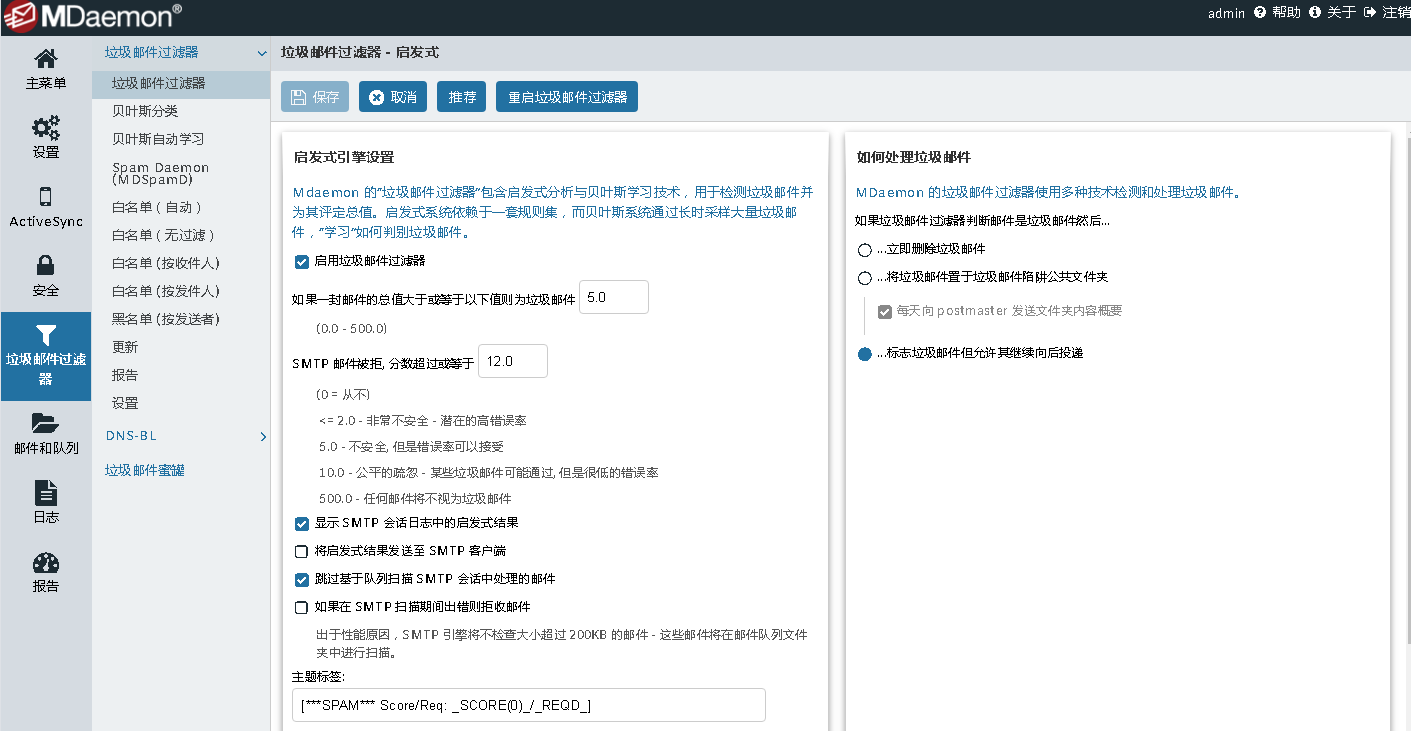Open the security lock icon
Screen dimensions: 1411x731
(x=46, y=265)
